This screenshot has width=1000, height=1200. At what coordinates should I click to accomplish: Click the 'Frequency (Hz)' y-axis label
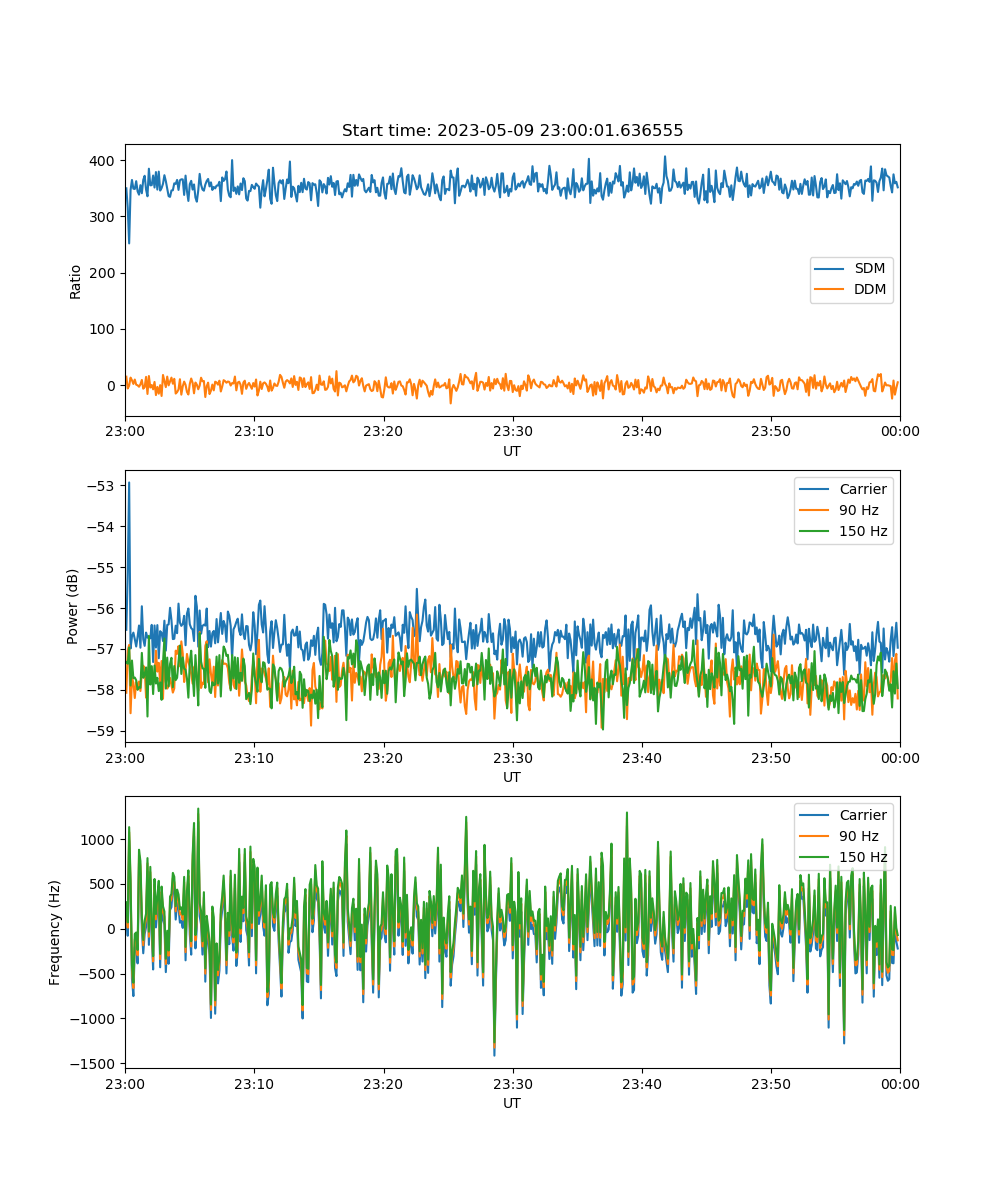point(56,933)
